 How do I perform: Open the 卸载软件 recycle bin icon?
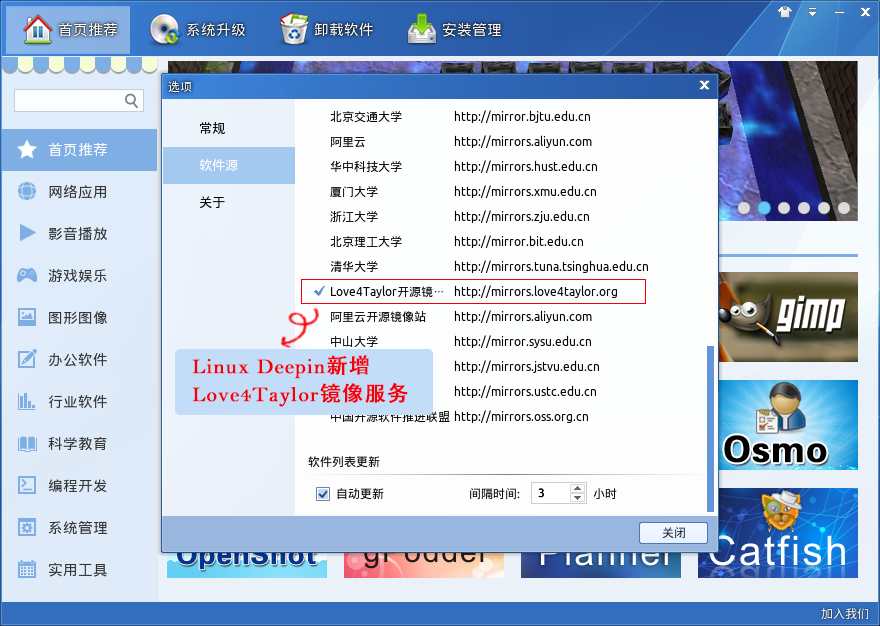click(x=294, y=29)
